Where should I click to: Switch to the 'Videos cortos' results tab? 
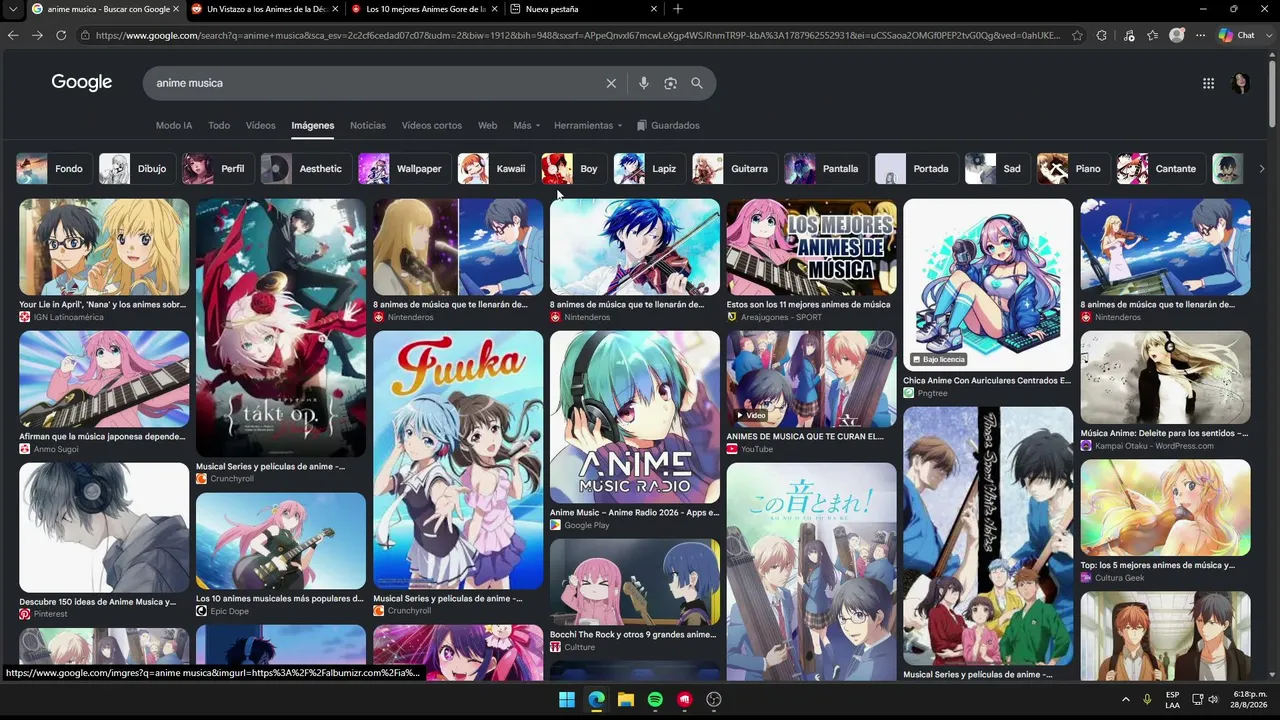[x=432, y=126]
